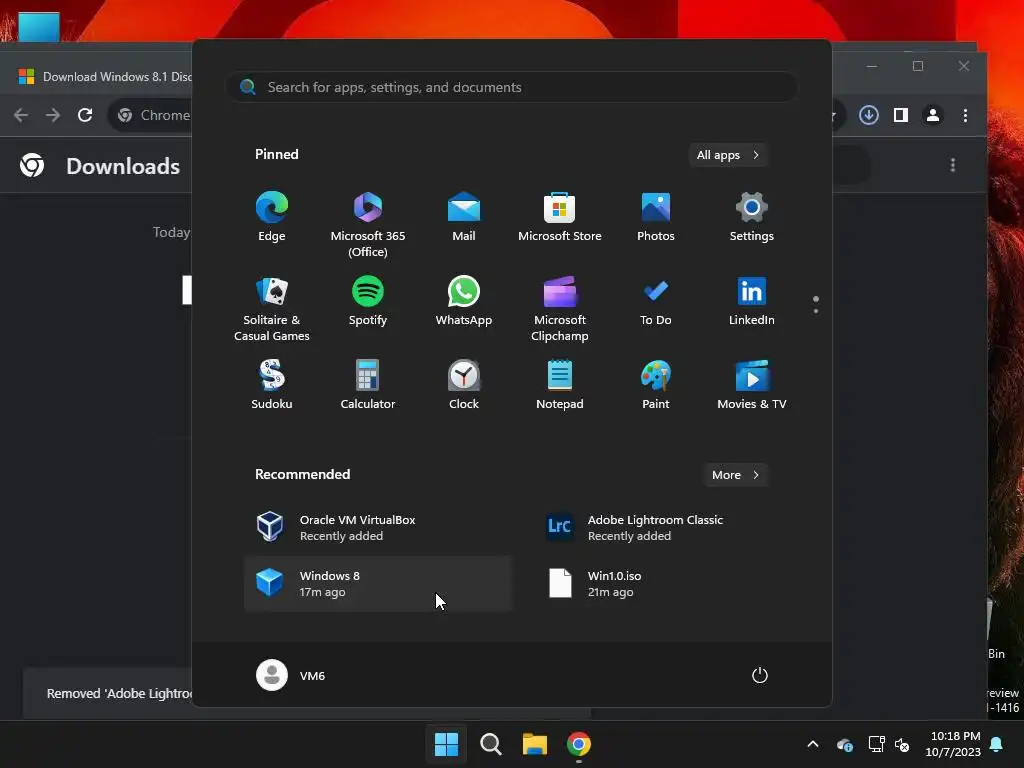Reload the page in Chrome
Viewport: 1024px width, 768px height.
pos(85,115)
